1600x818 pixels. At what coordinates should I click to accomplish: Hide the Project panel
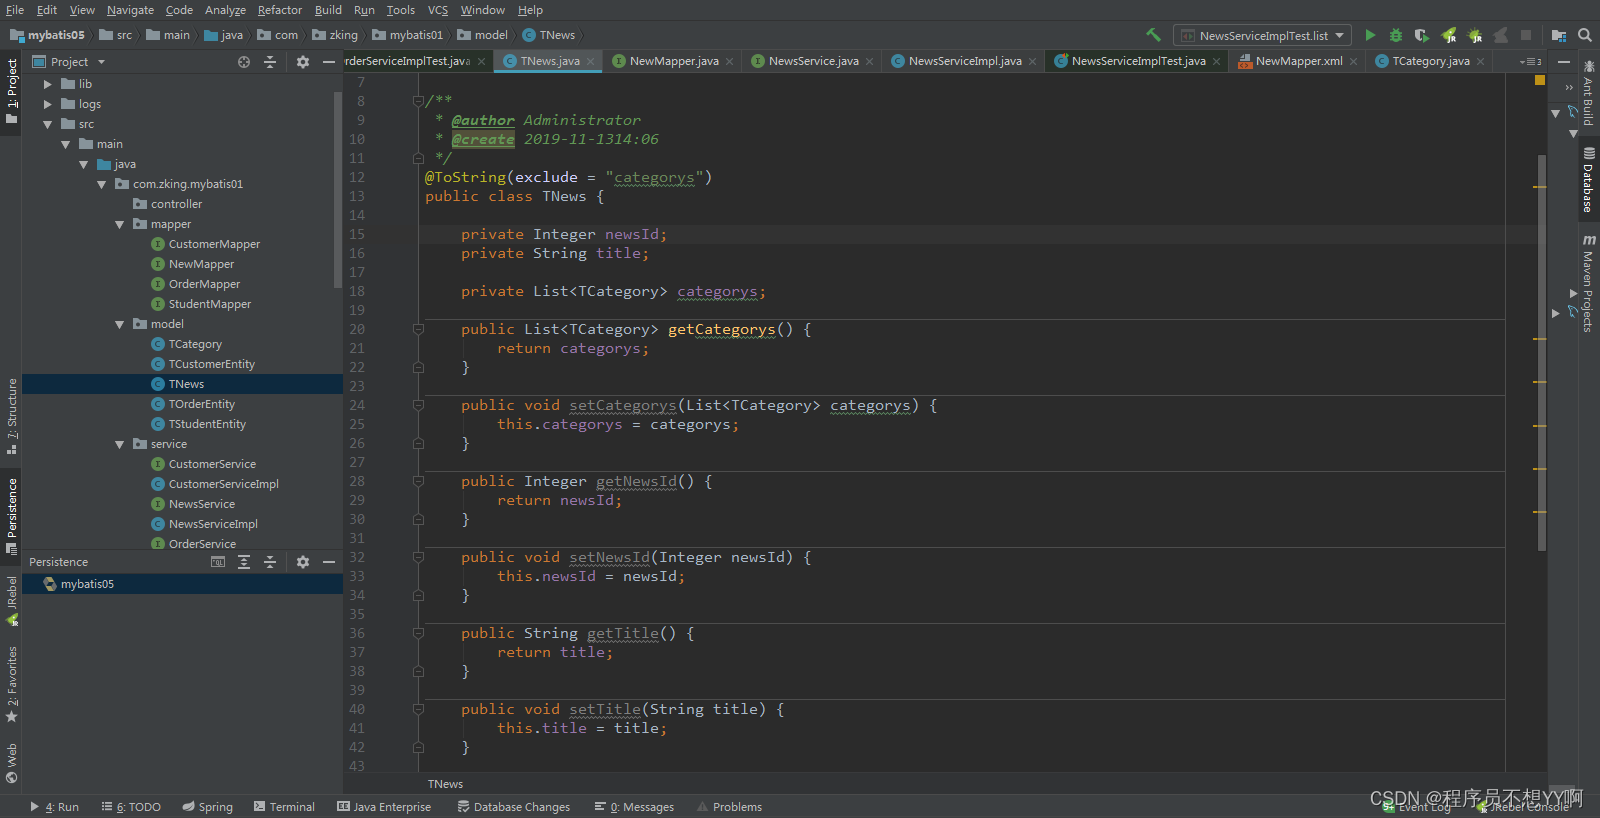pos(329,62)
